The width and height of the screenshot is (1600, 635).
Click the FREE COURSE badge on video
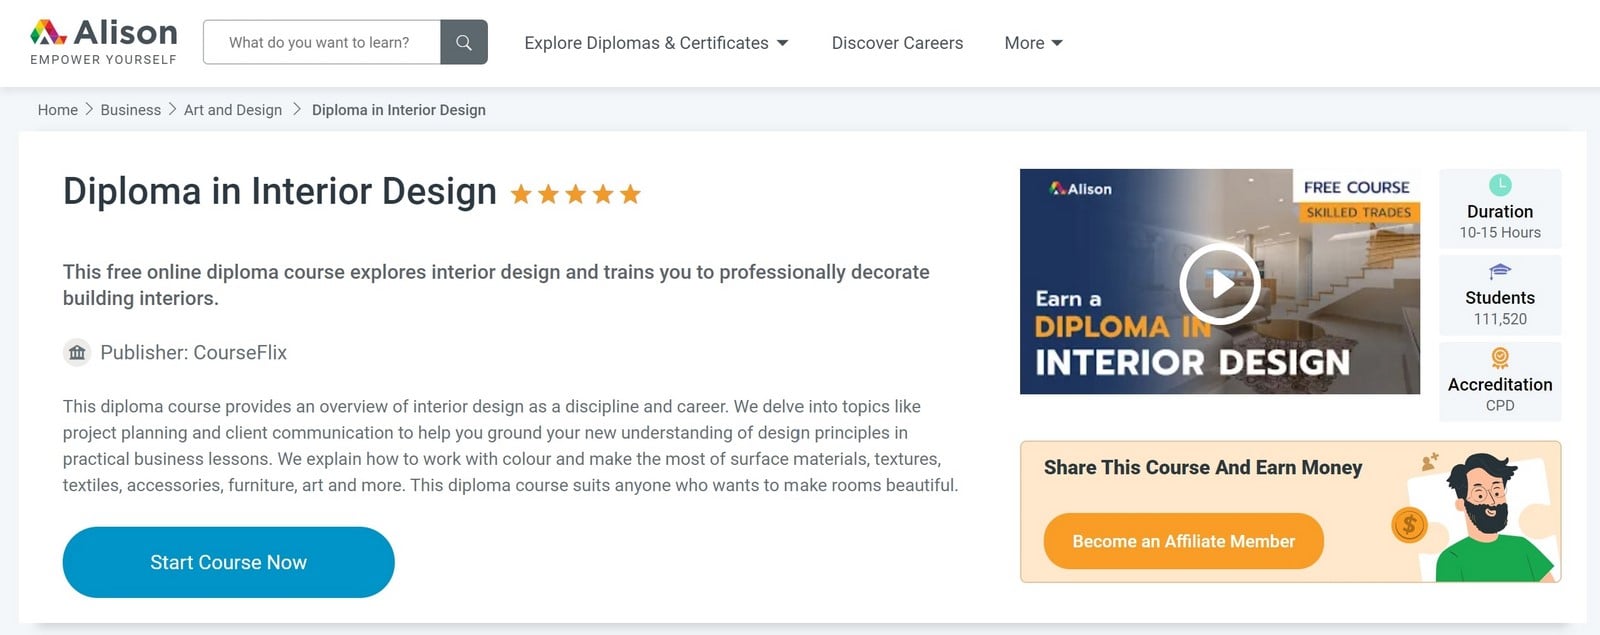tap(1356, 187)
